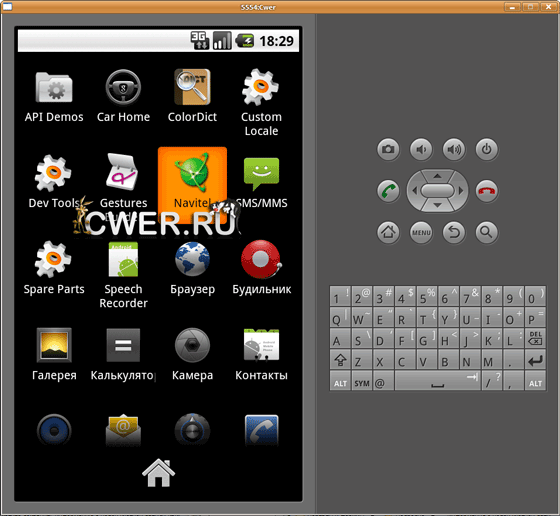560x516 pixels.
Task: Click the SYM key on the keyboard
Action: click(x=362, y=381)
